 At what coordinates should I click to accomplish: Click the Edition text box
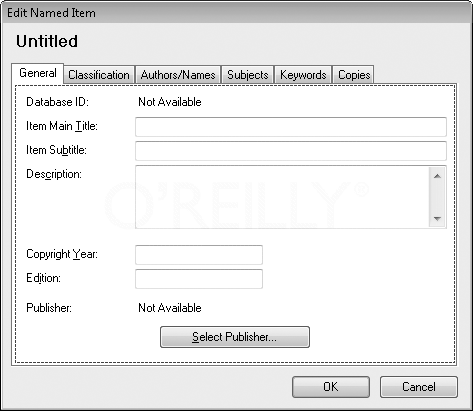tap(199, 279)
